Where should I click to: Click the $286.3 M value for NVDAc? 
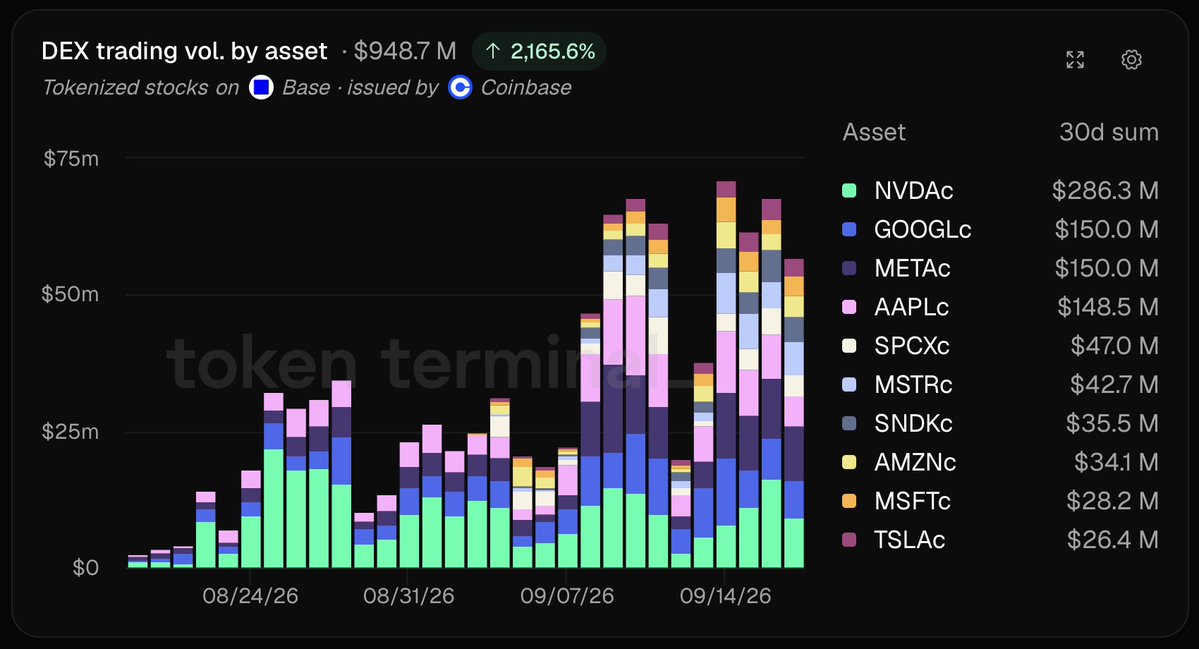click(x=1105, y=190)
